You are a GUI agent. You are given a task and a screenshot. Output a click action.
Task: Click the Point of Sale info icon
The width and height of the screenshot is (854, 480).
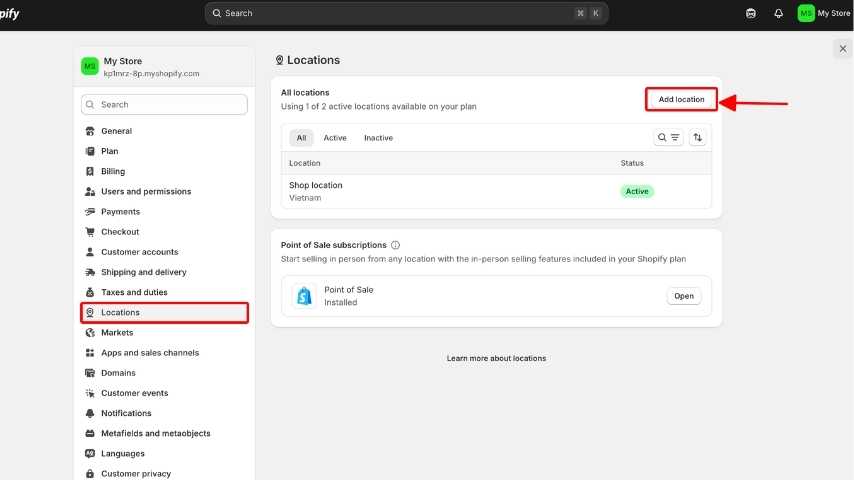395,245
